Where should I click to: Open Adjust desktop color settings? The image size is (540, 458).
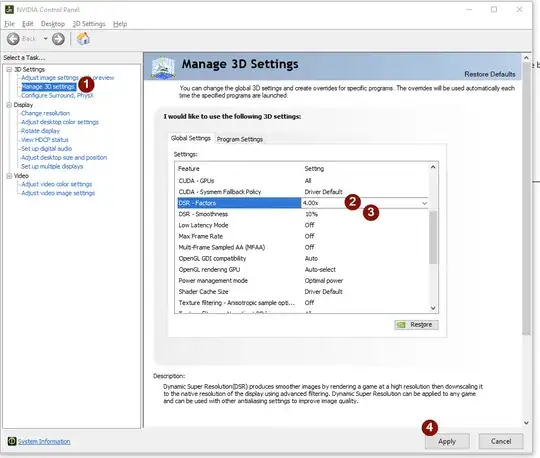(60, 122)
